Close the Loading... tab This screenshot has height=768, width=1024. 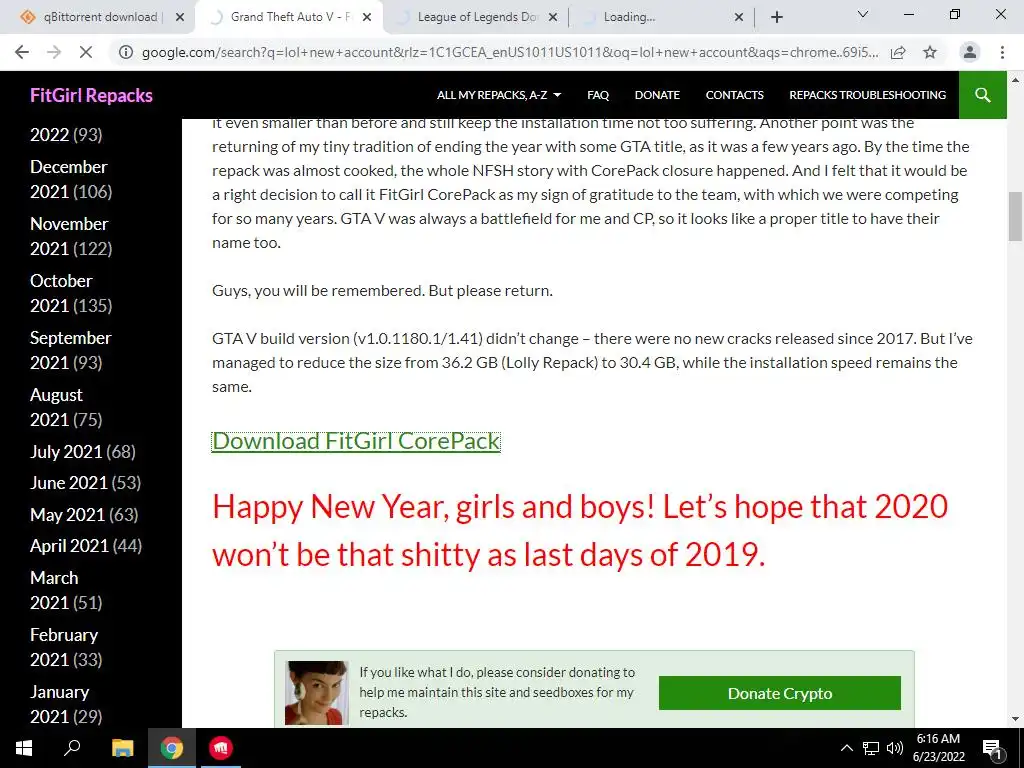(x=739, y=17)
